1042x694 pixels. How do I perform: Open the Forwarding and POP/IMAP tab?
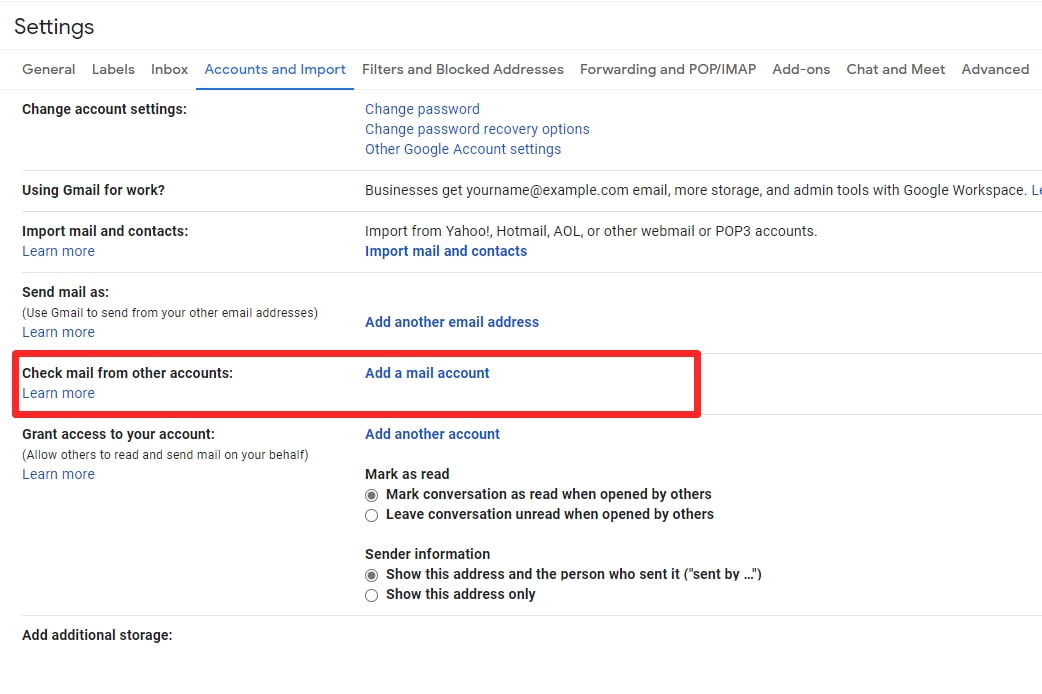coord(667,69)
